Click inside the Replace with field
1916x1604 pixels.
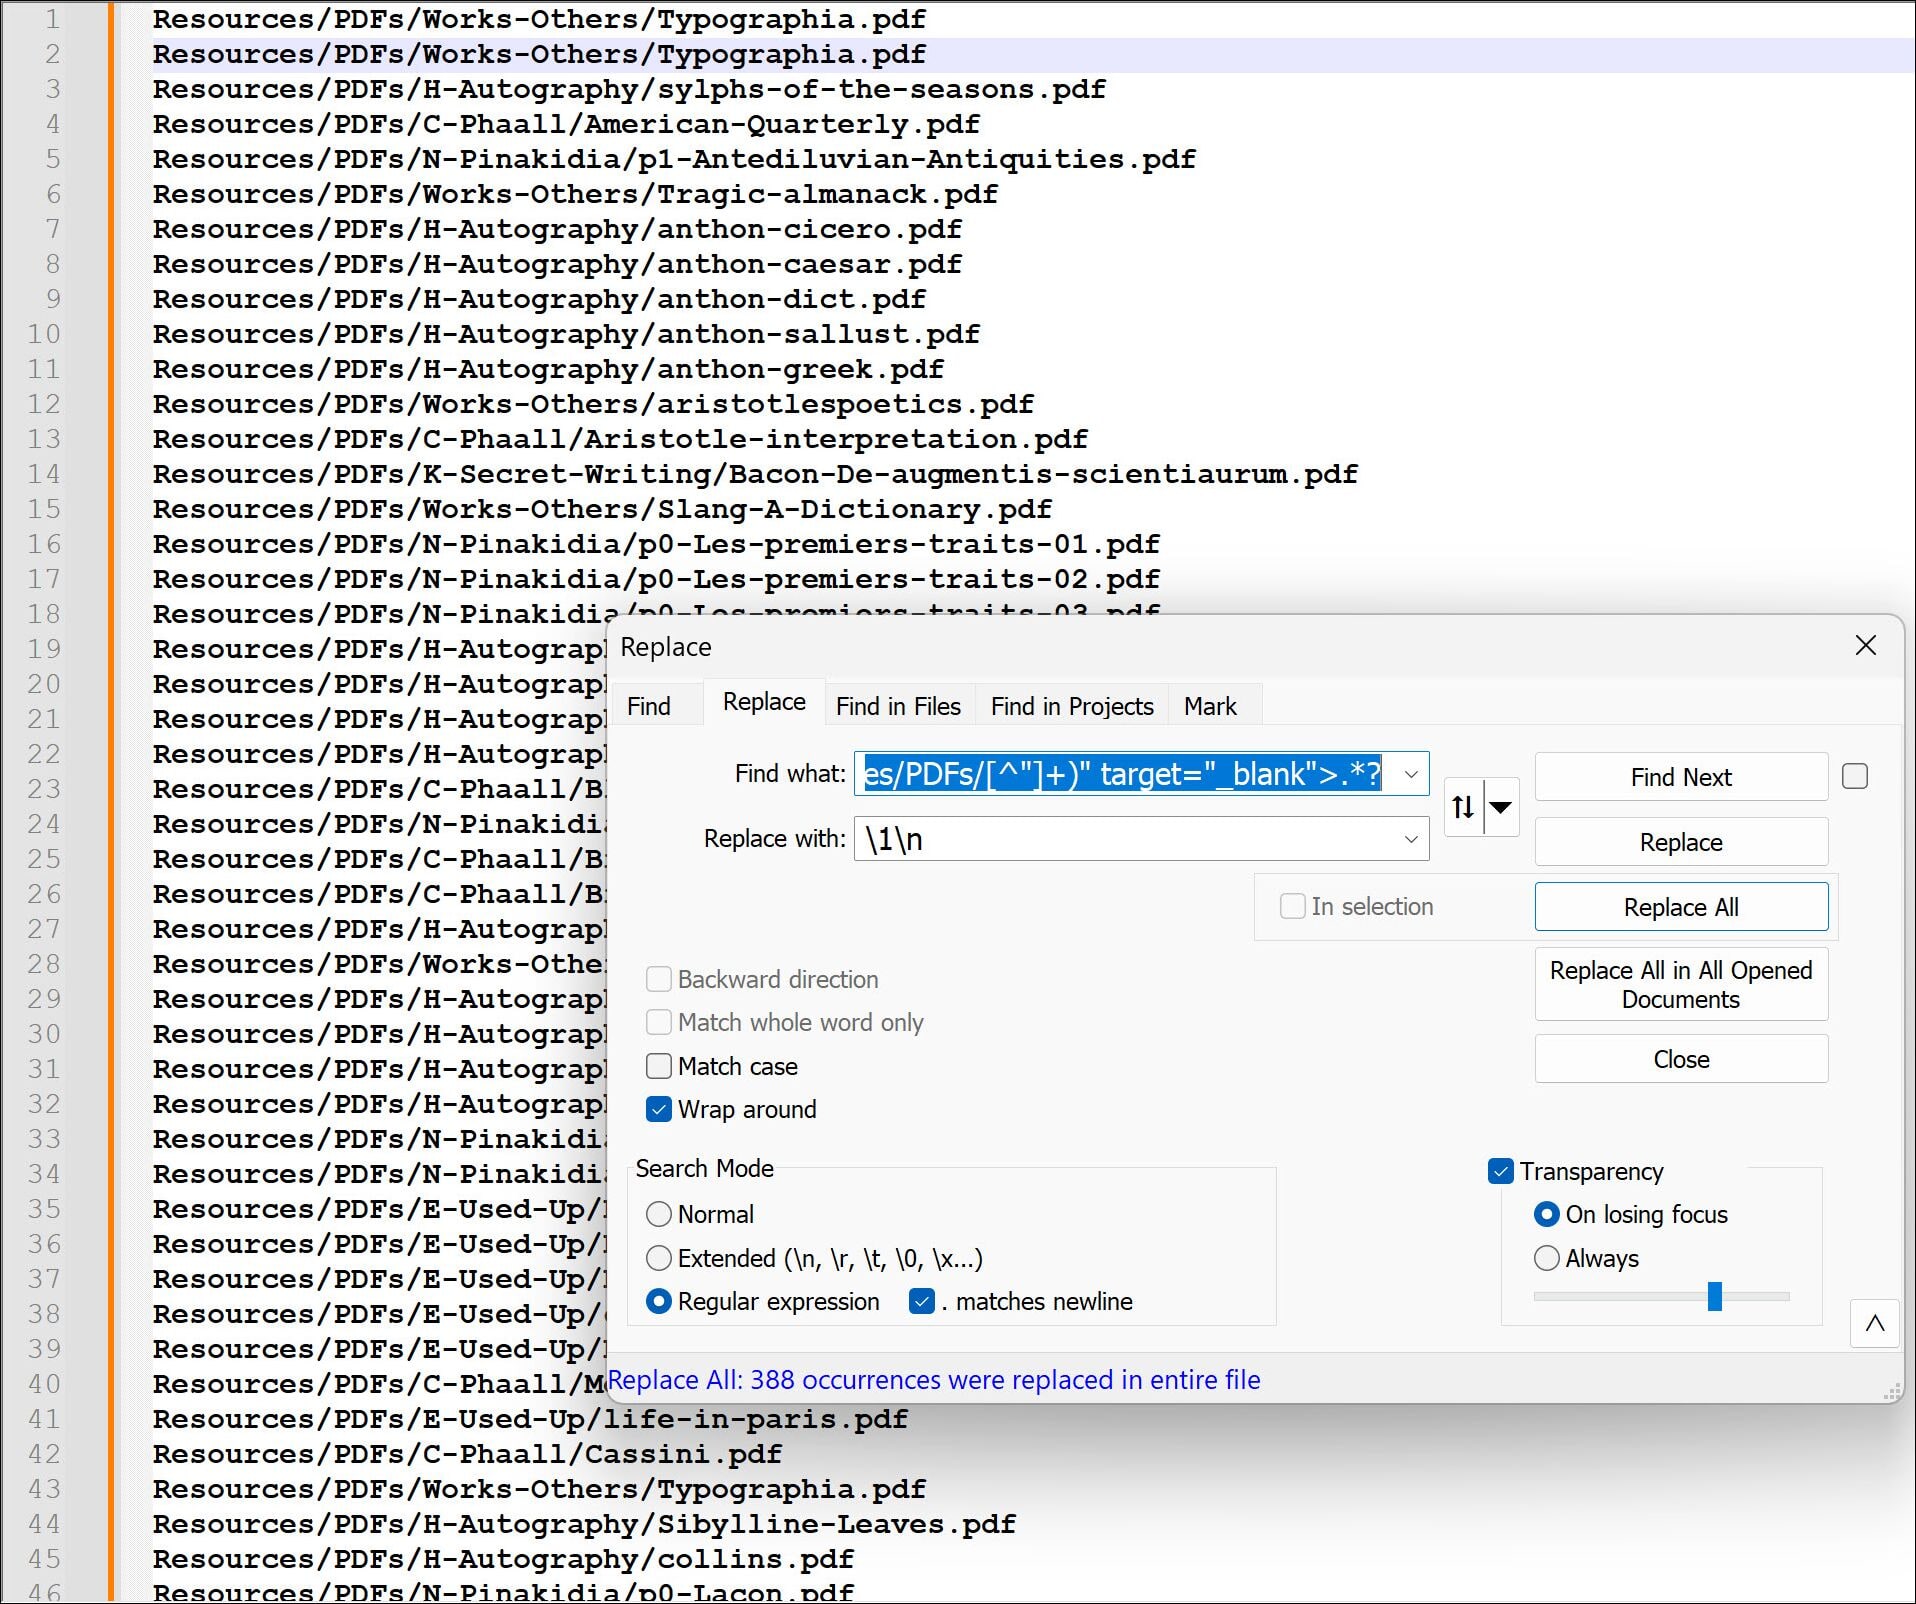pyautogui.click(x=1100, y=839)
